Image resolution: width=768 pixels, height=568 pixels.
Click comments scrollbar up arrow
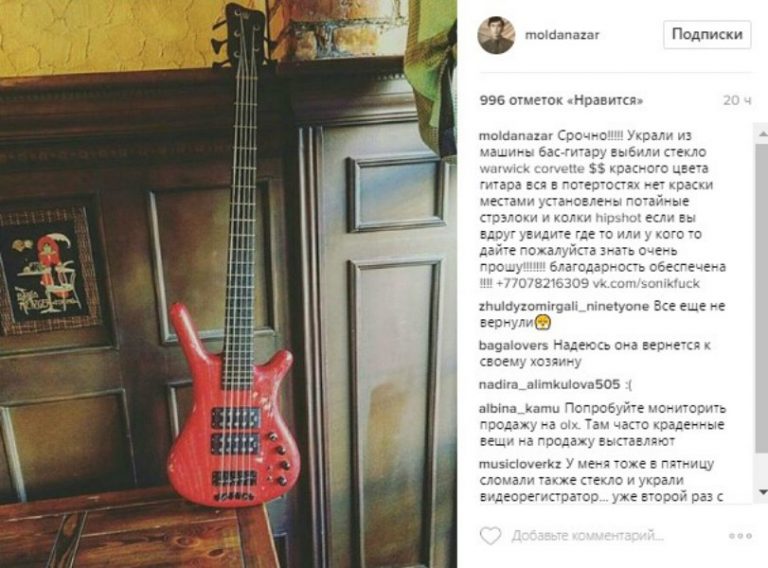[x=763, y=133]
